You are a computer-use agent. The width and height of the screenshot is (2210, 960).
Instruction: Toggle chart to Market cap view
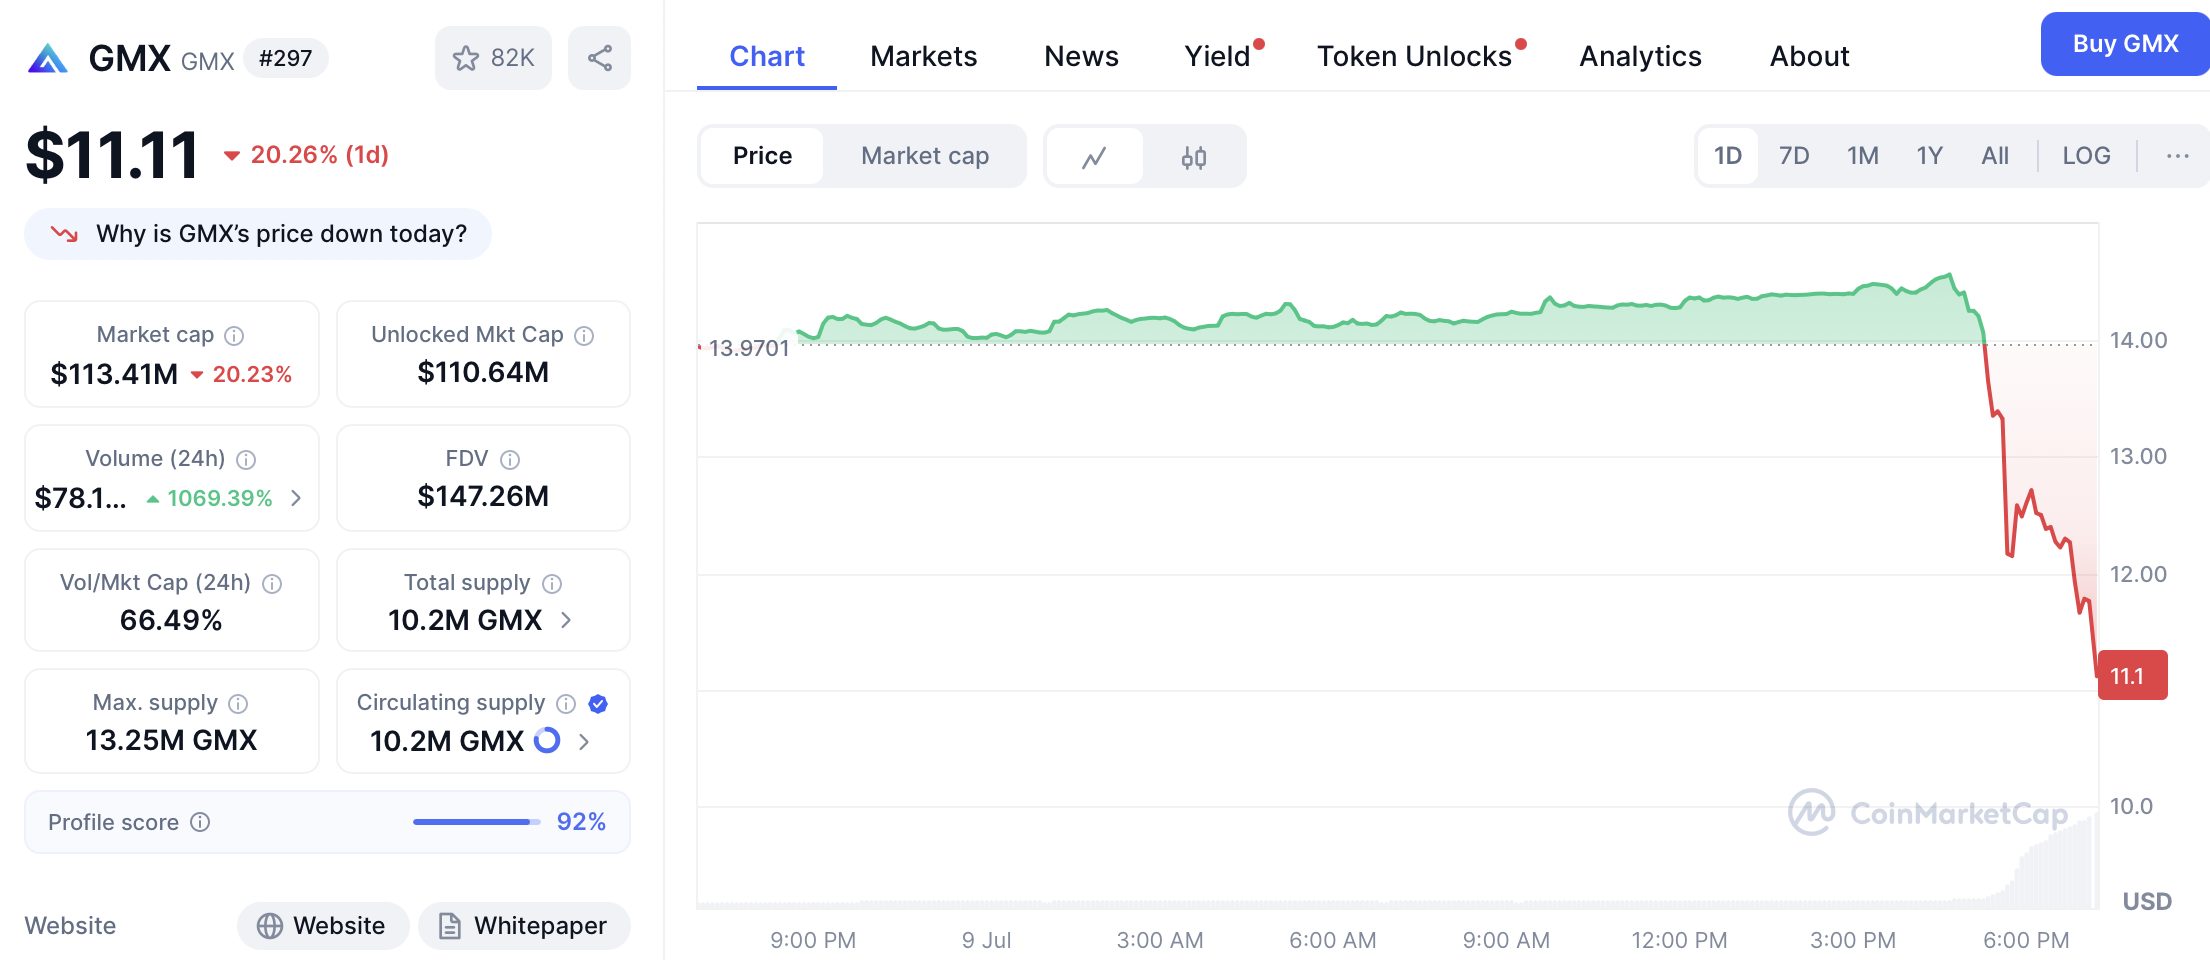924,156
